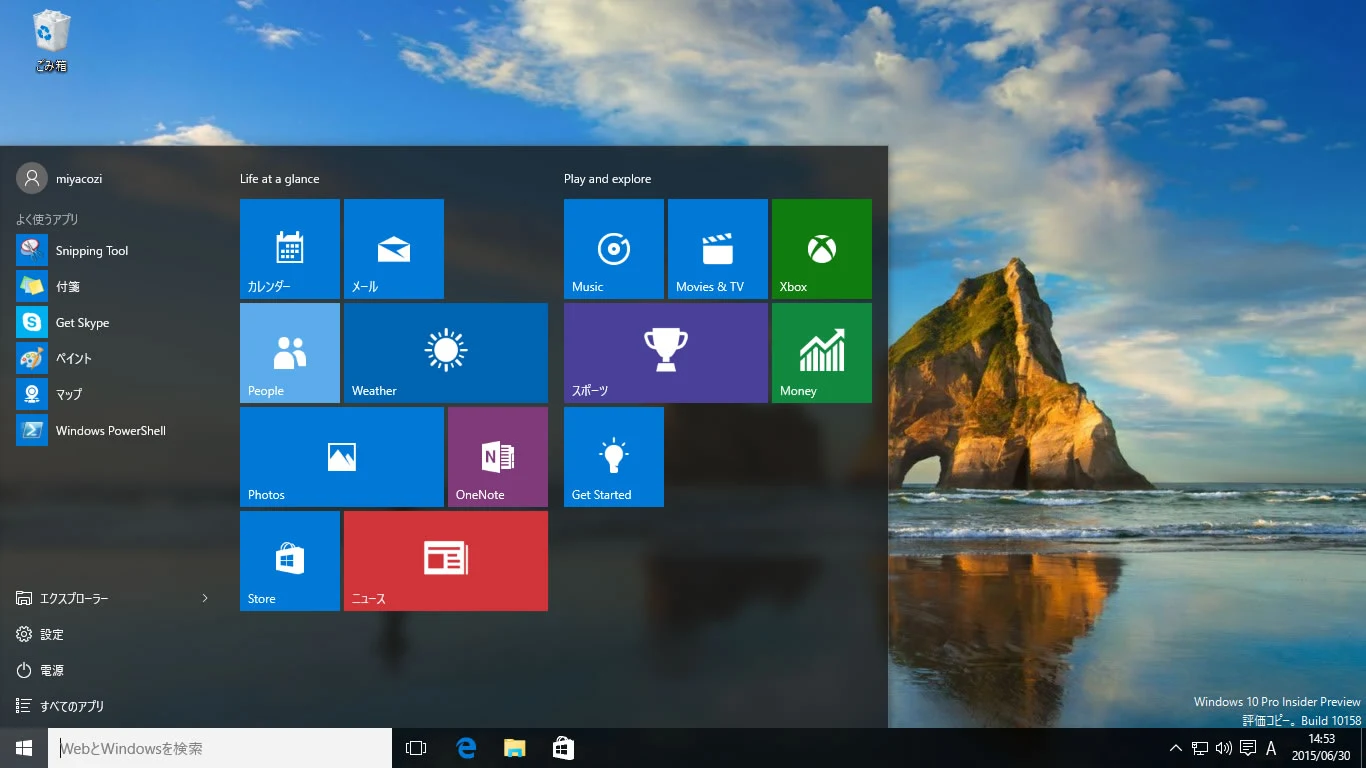Image resolution: width=1366 pixels, height=768 pixels.
Task: Open the Photos tile
Action: (x=342, y=457)
